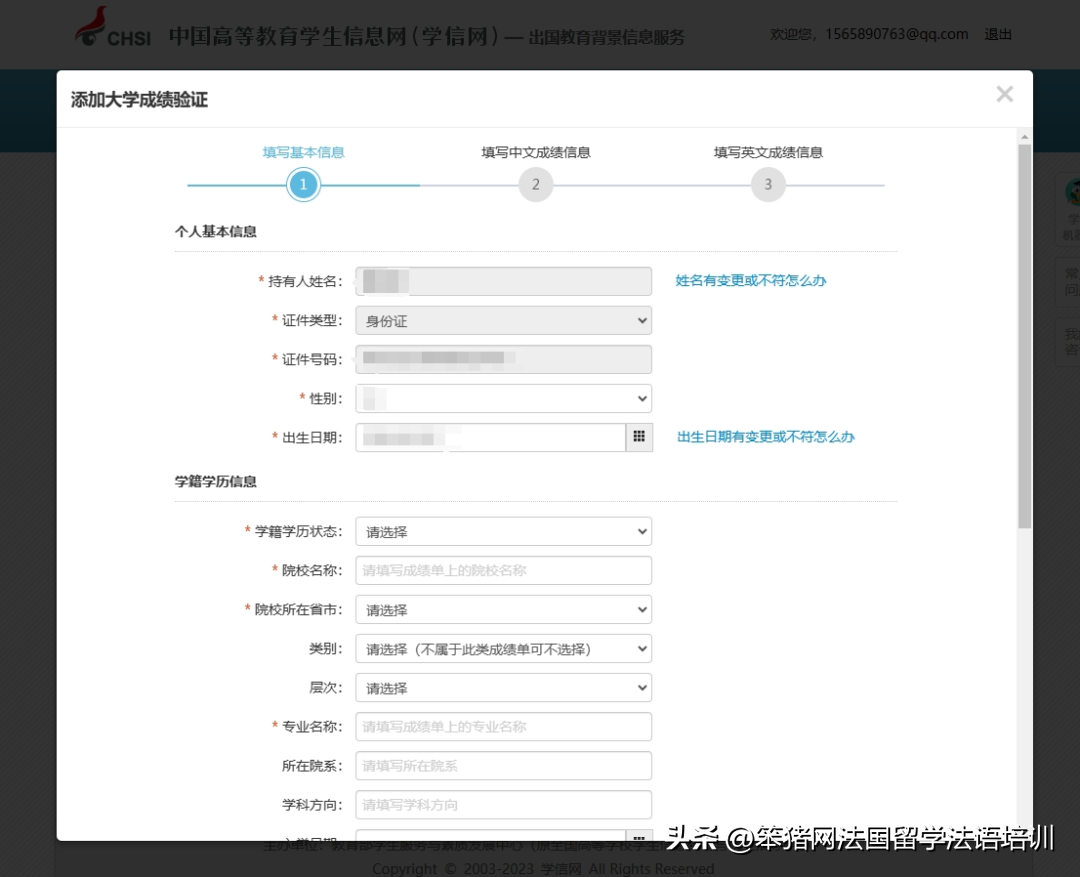
Task: Click 退出 to log out
Action: pos(998,34)
